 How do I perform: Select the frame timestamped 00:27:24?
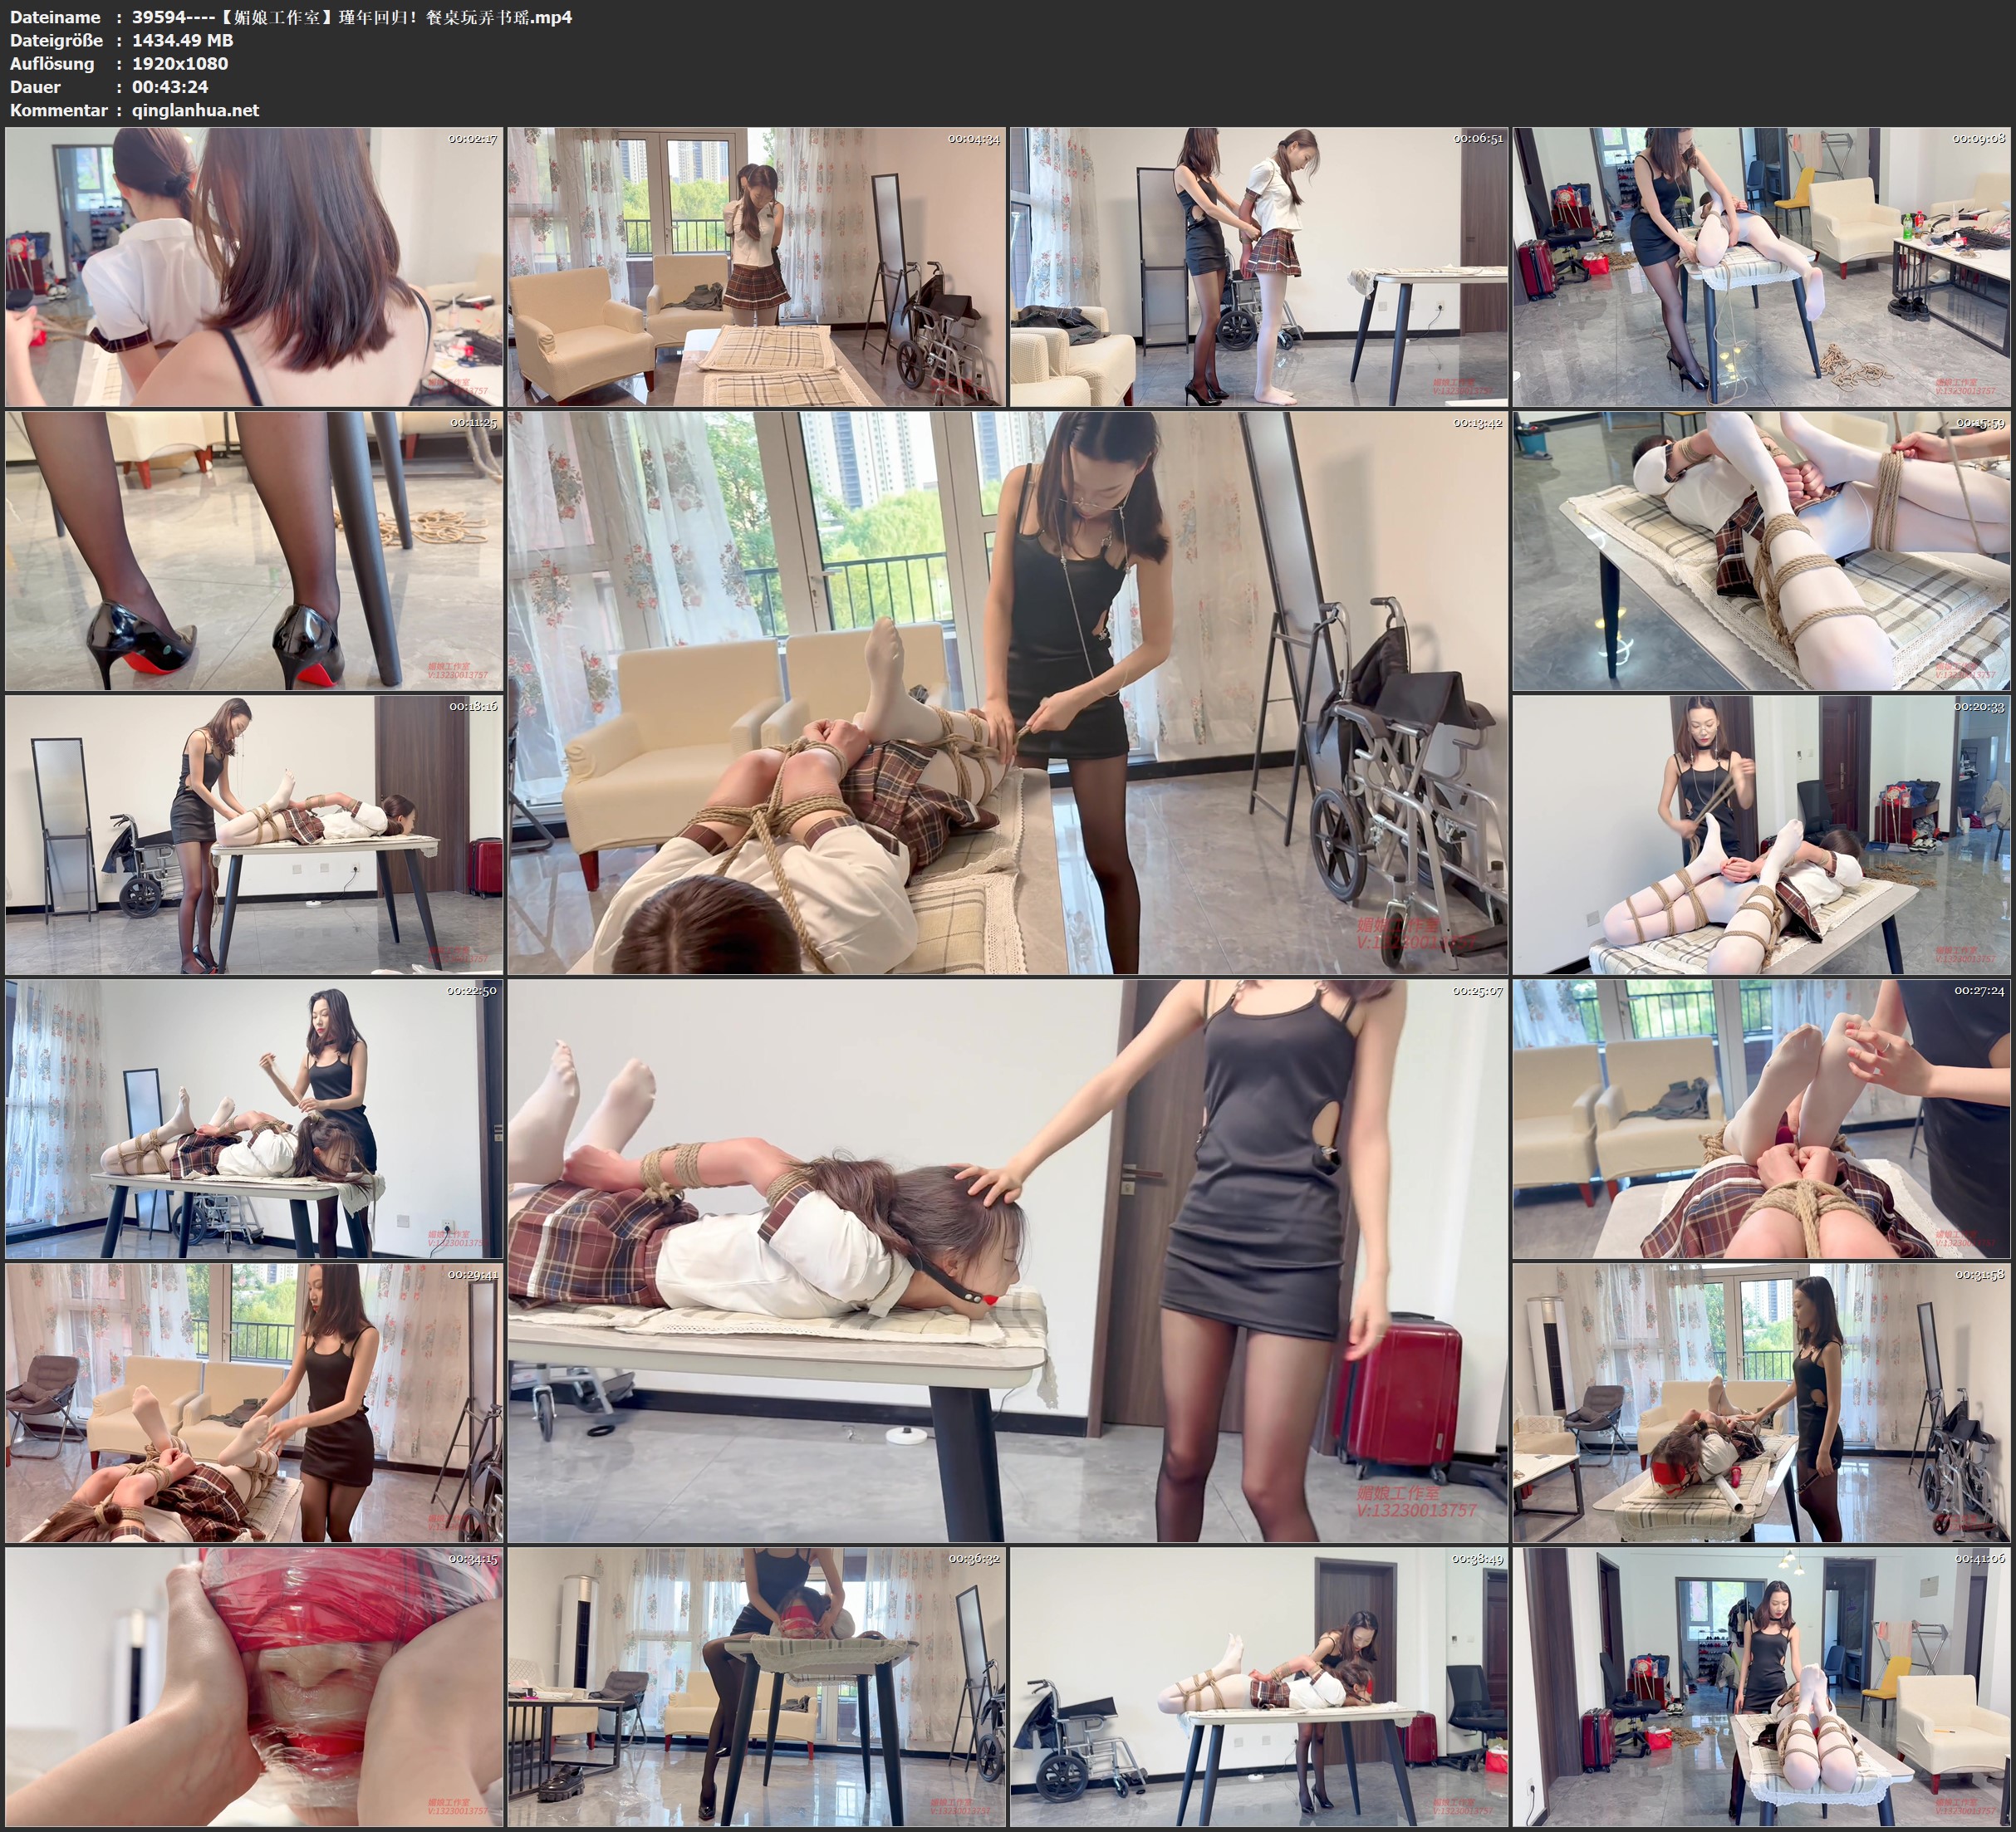click(x=1761, y=1118)
